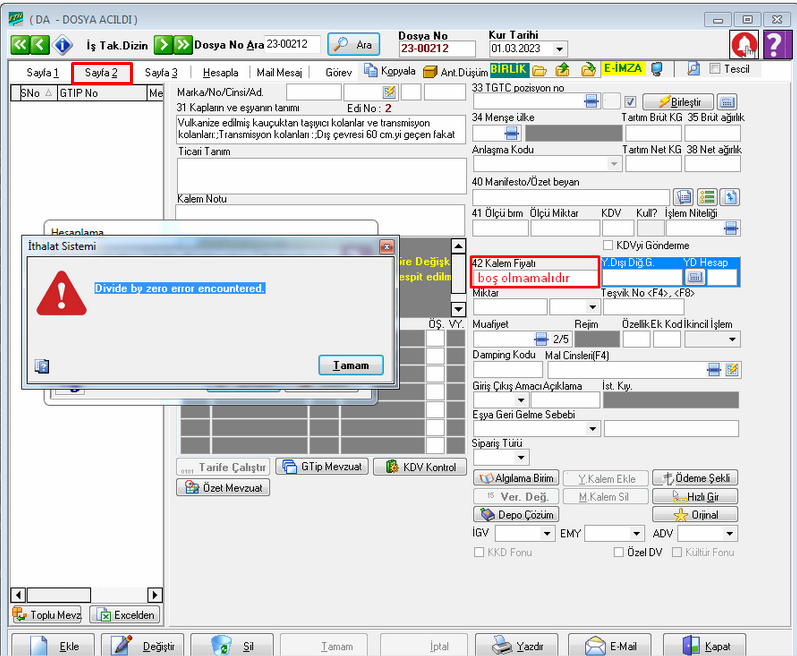
Task: Expand İkincil İşlem dropdown
Action: [732, 339]
